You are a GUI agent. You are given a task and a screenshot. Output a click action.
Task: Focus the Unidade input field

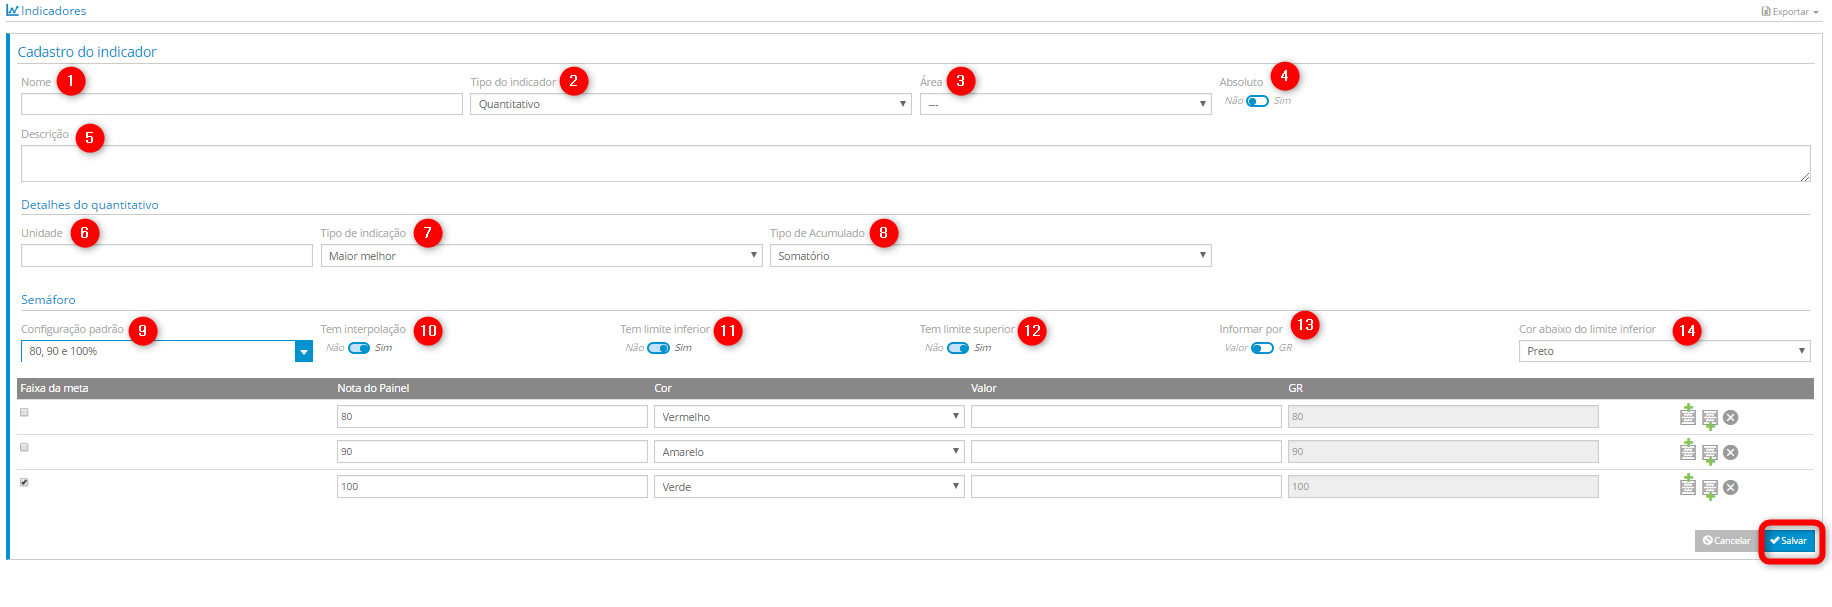click(167, 256)
